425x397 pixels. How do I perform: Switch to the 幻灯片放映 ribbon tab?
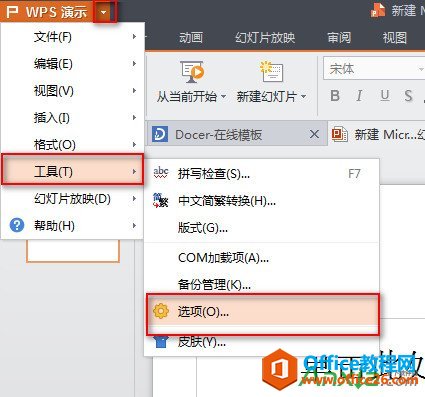pyautogui.click(x=265, y=38)
